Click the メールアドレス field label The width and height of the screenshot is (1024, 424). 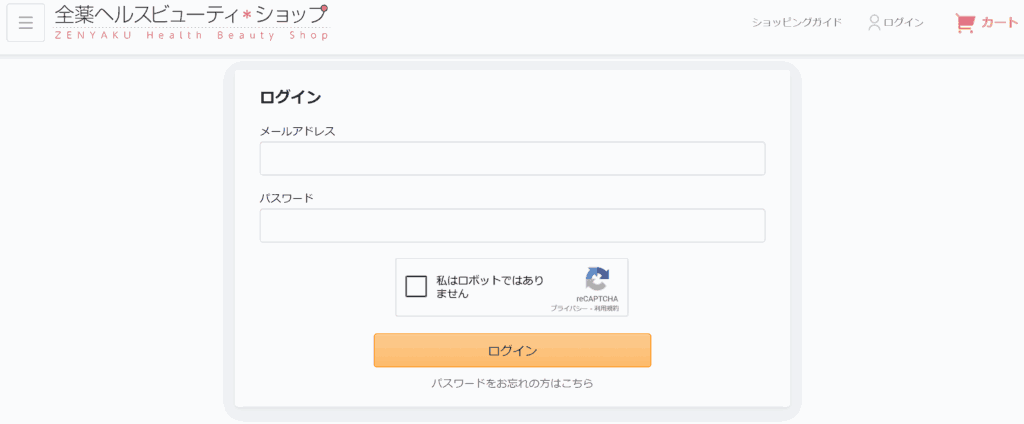click(x=298, y=131)
